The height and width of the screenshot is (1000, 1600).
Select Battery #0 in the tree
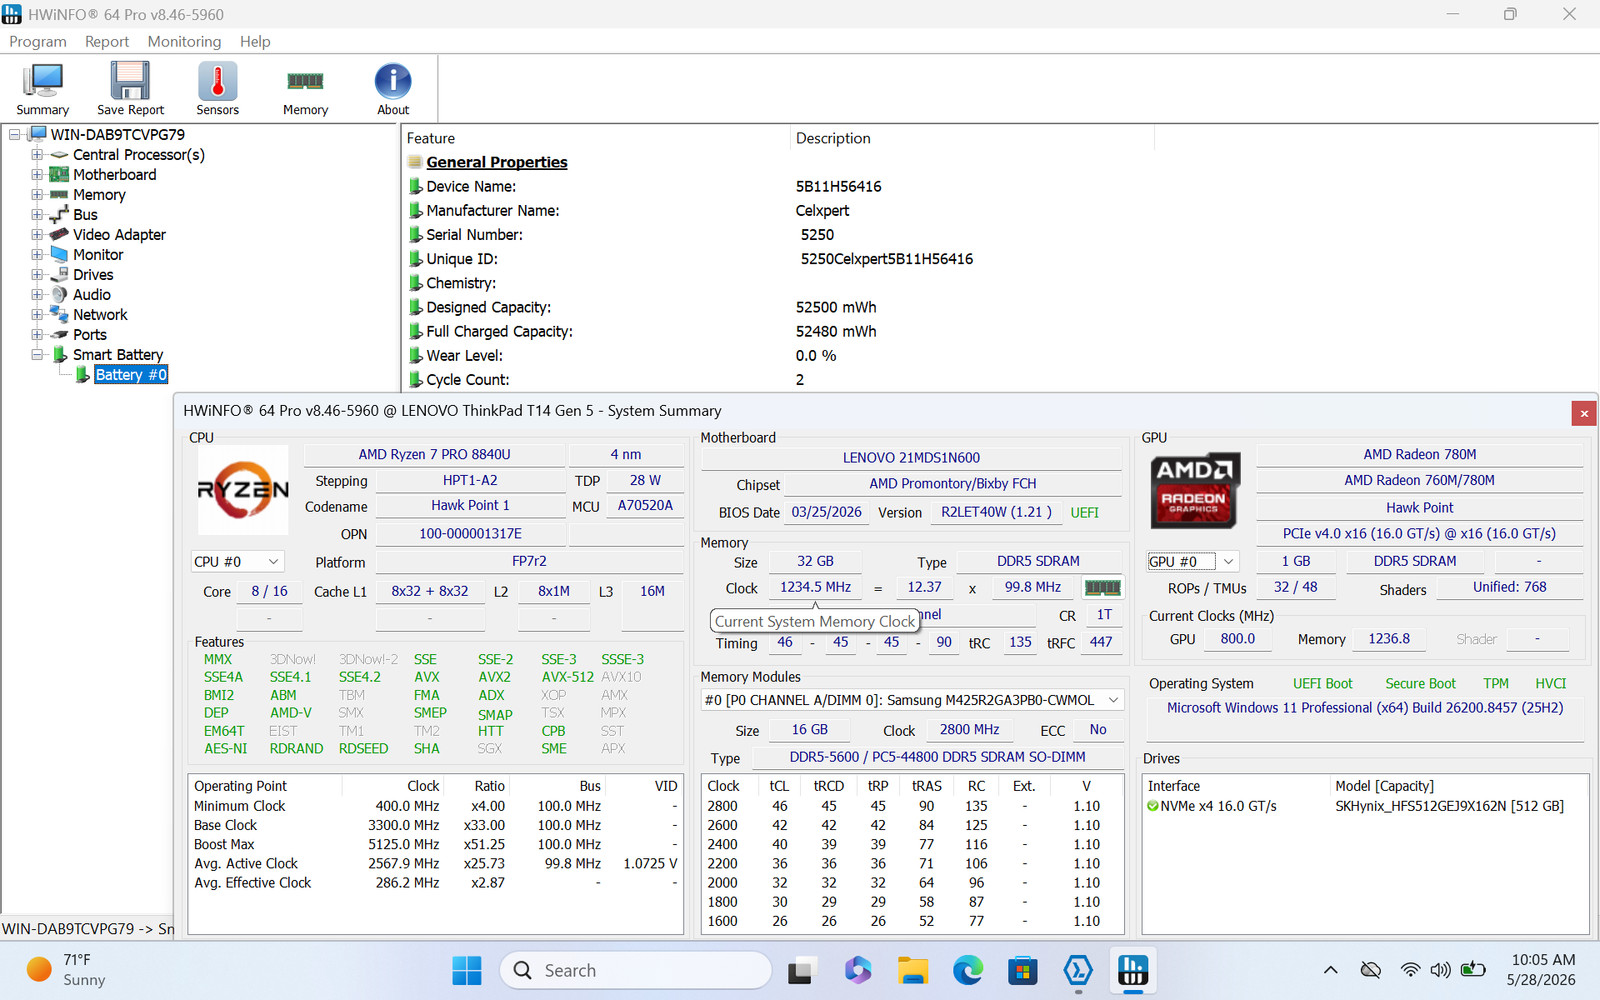[131, 375]
